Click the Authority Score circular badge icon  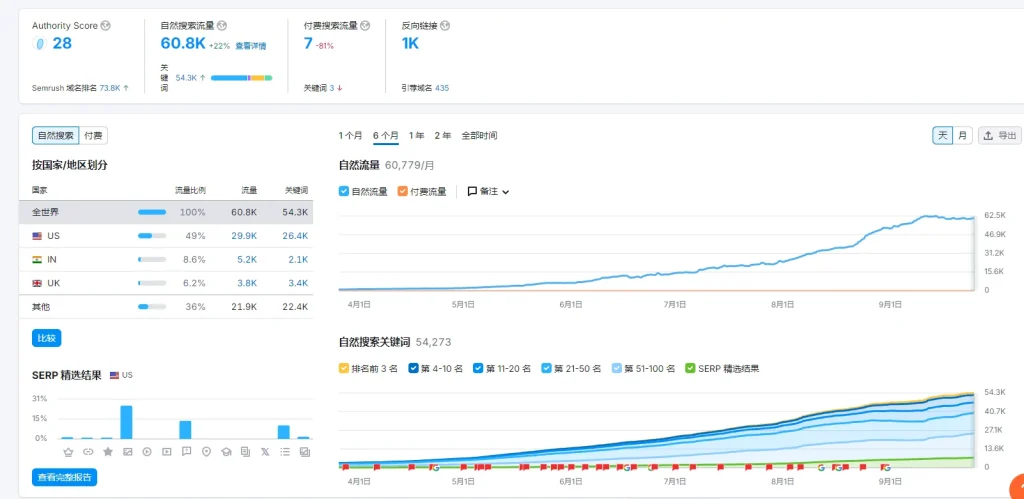(40, 44)
